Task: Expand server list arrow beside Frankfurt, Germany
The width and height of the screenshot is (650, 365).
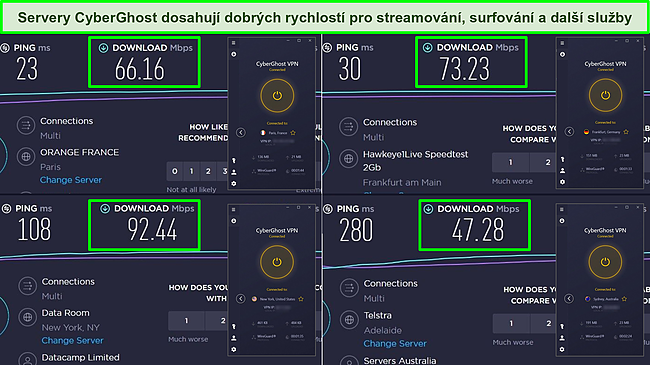Action: 569,131
